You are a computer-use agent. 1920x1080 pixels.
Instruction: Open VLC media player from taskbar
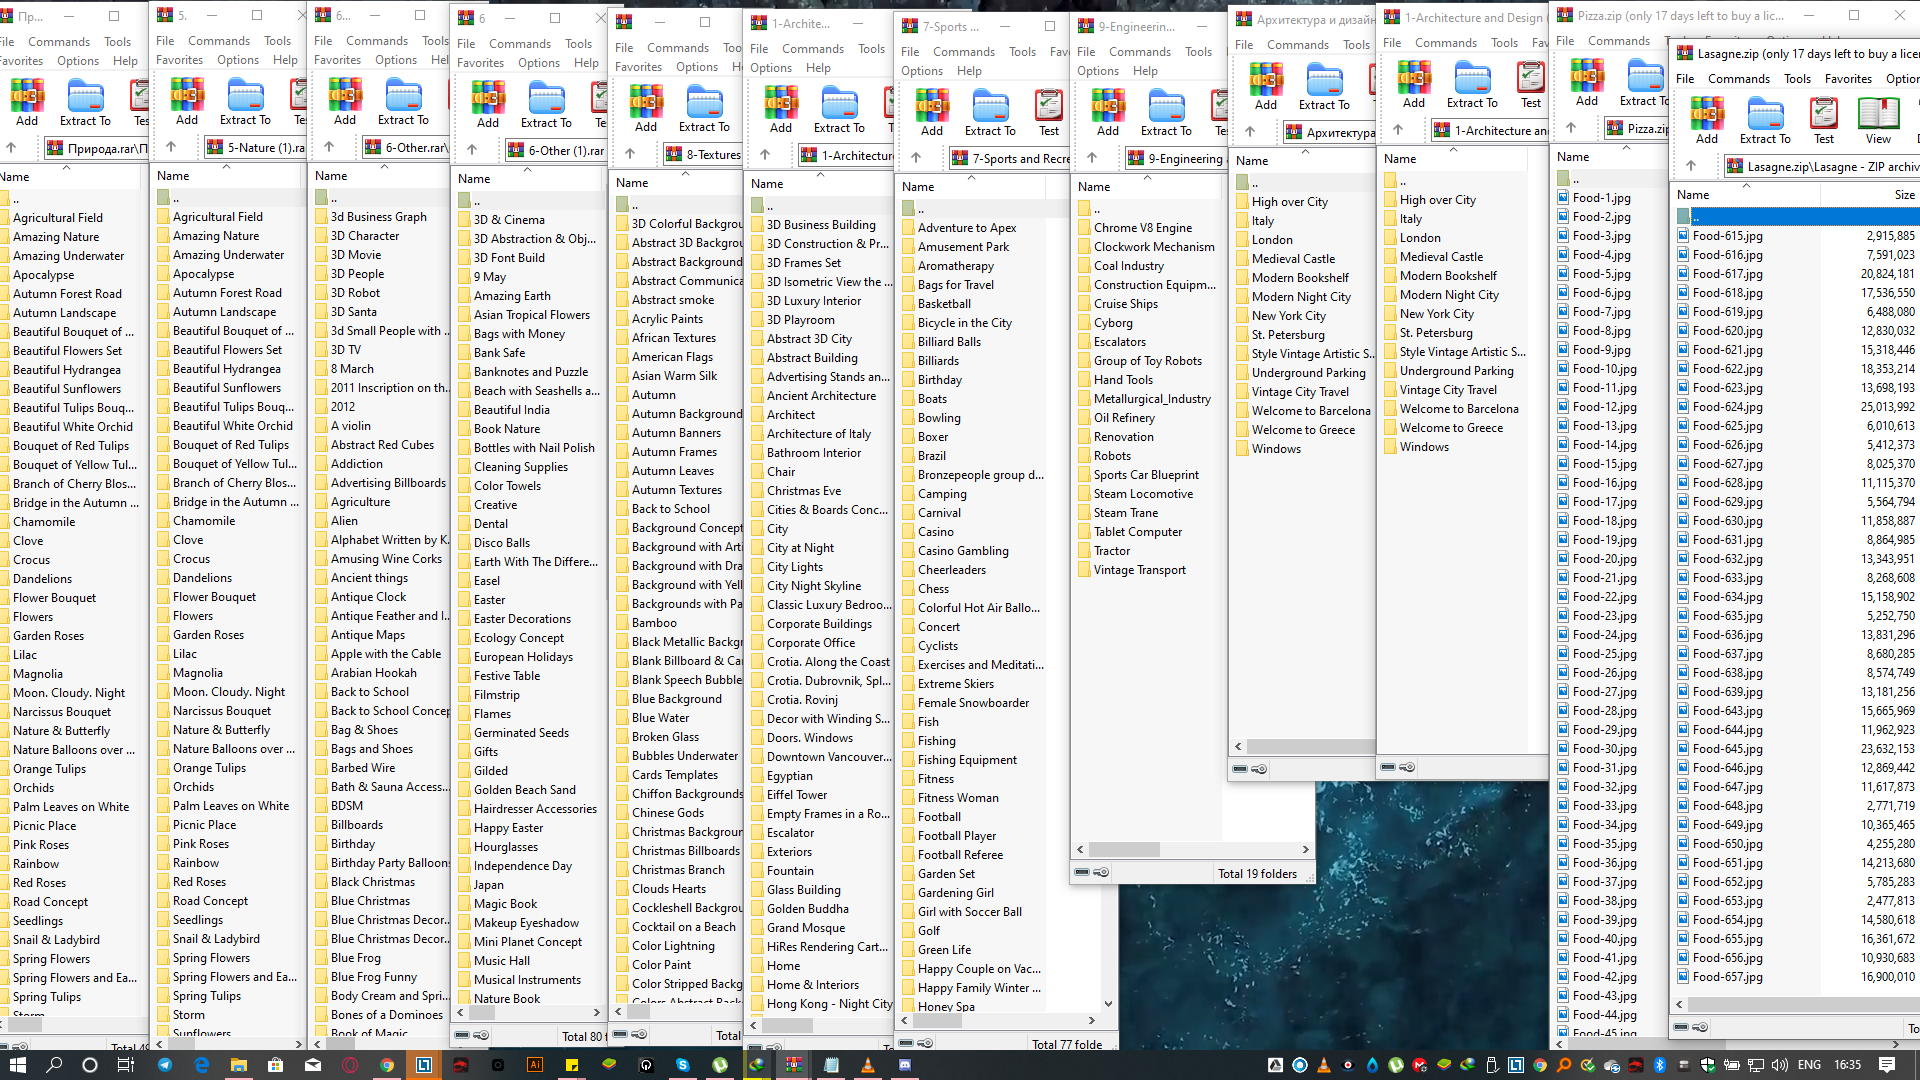point(867,1065)
